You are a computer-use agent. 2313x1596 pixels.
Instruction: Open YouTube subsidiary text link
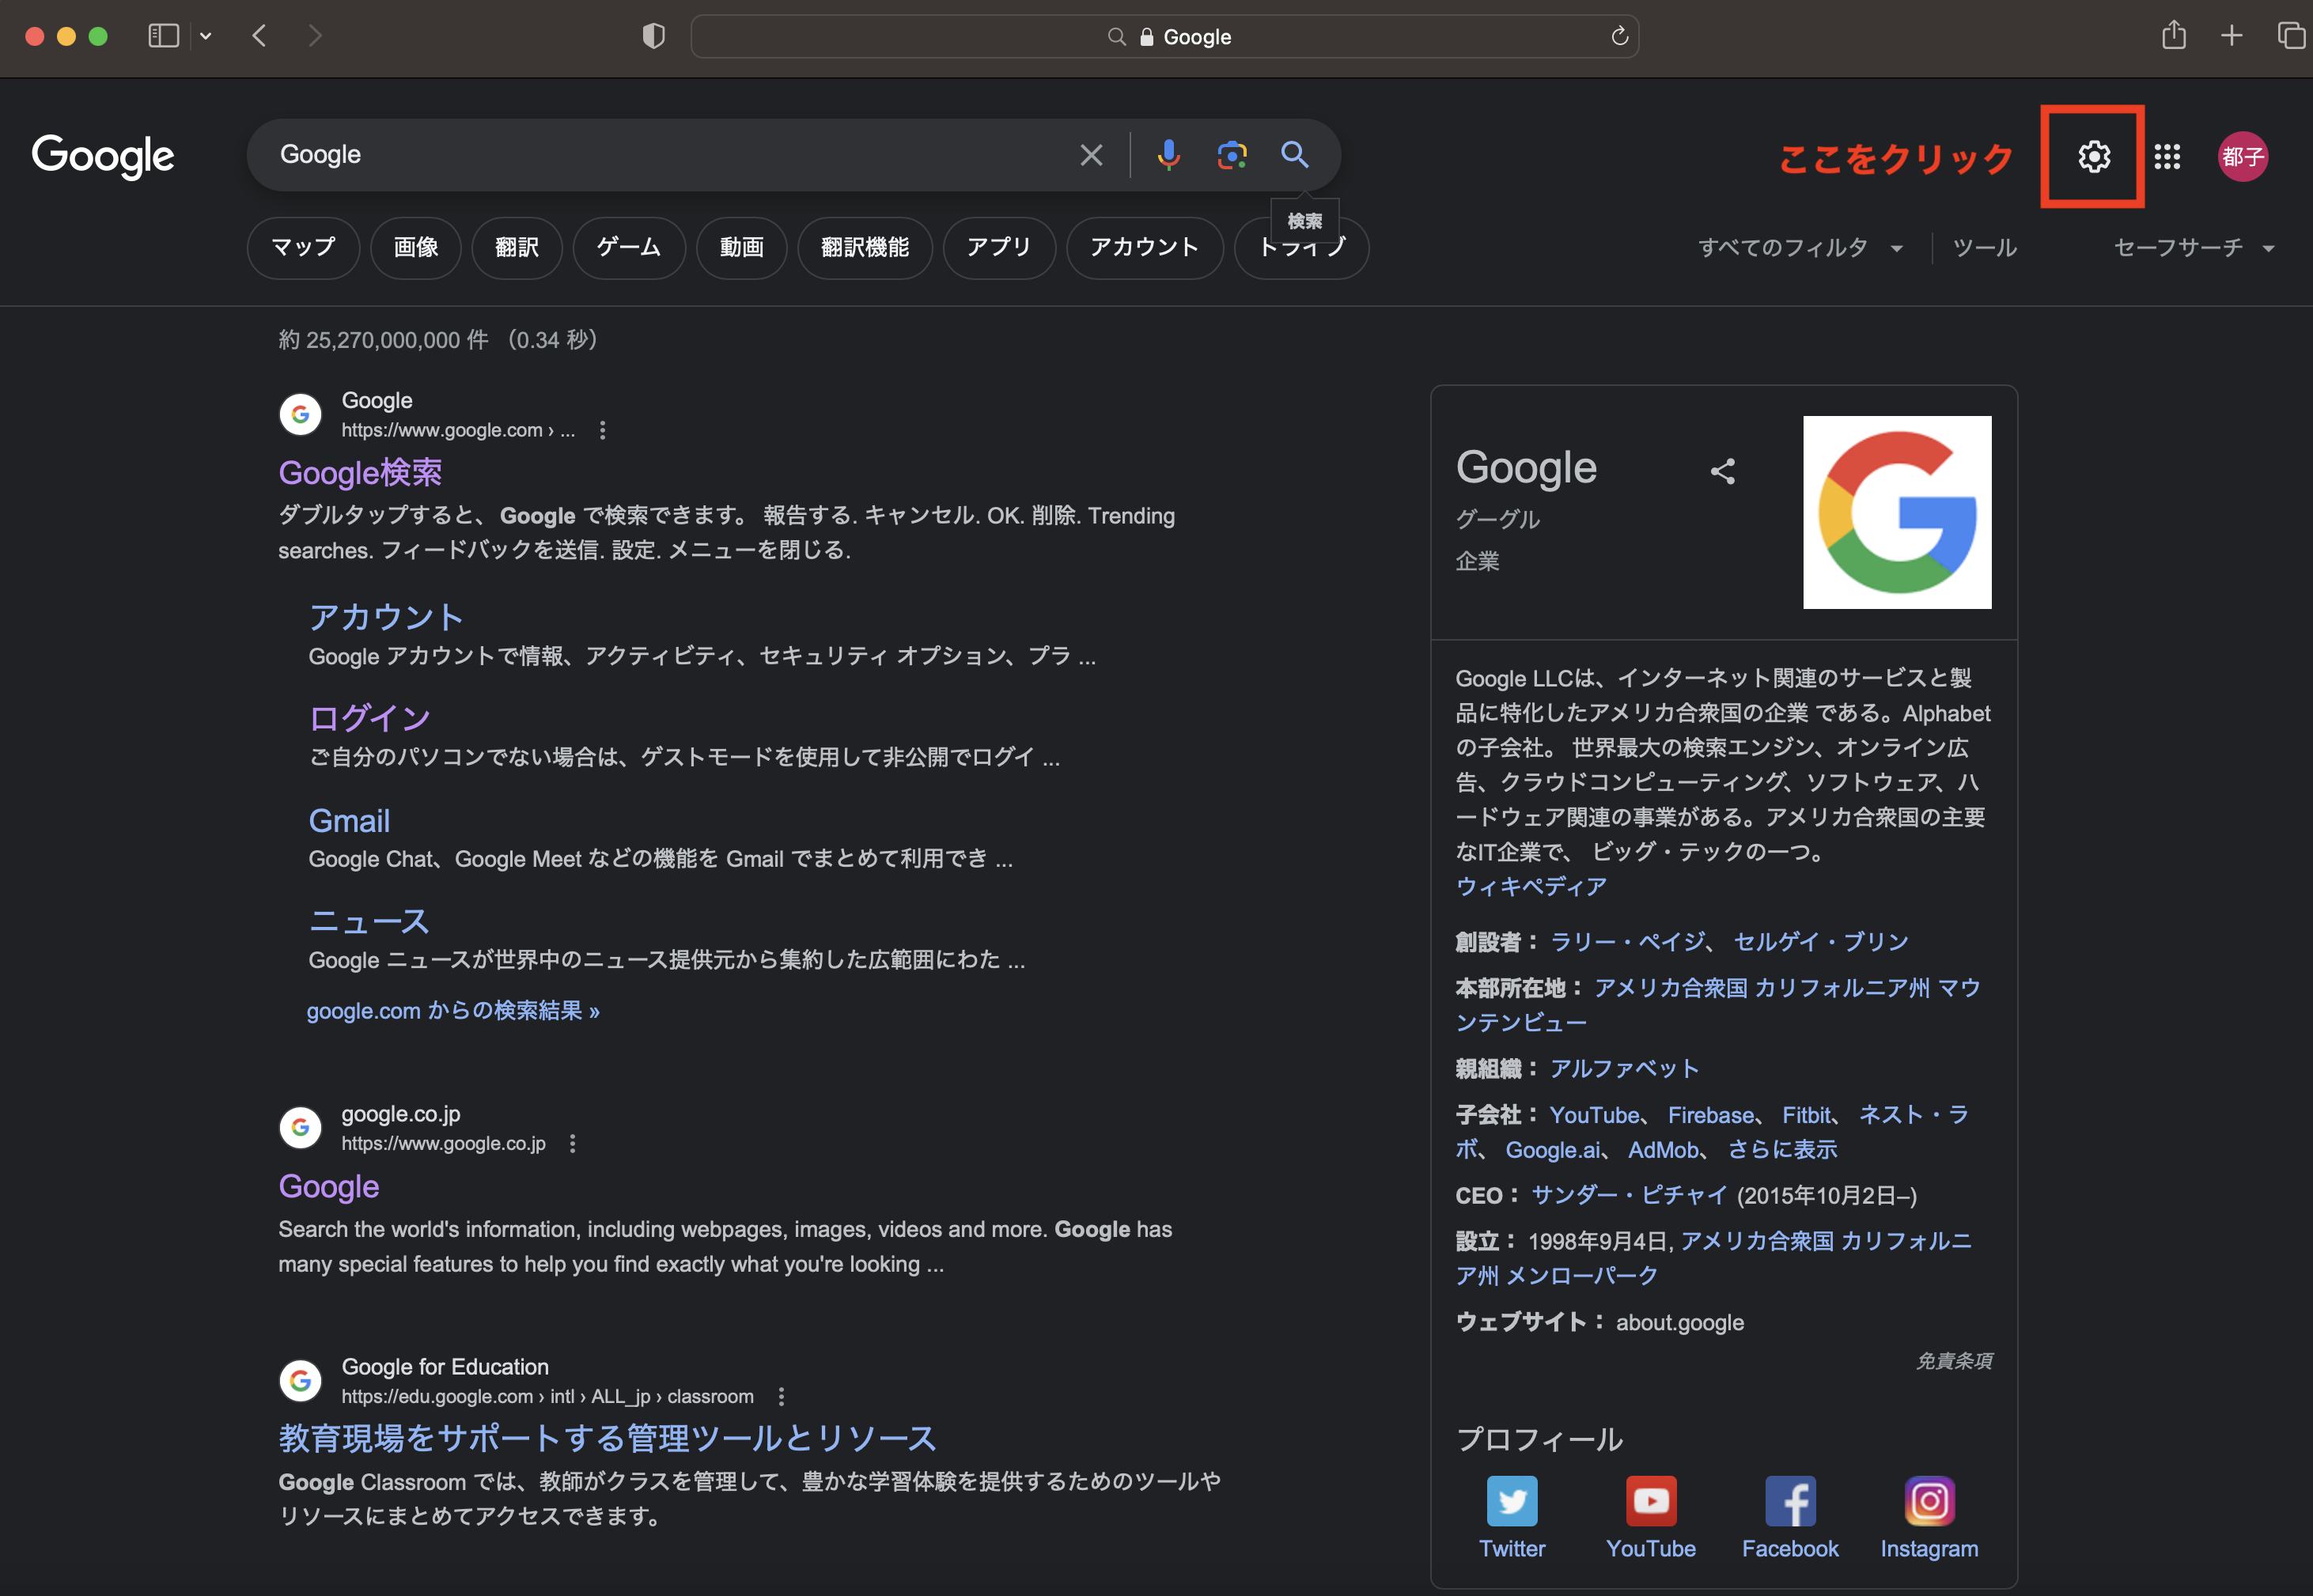click(x=1594, y=1114)
